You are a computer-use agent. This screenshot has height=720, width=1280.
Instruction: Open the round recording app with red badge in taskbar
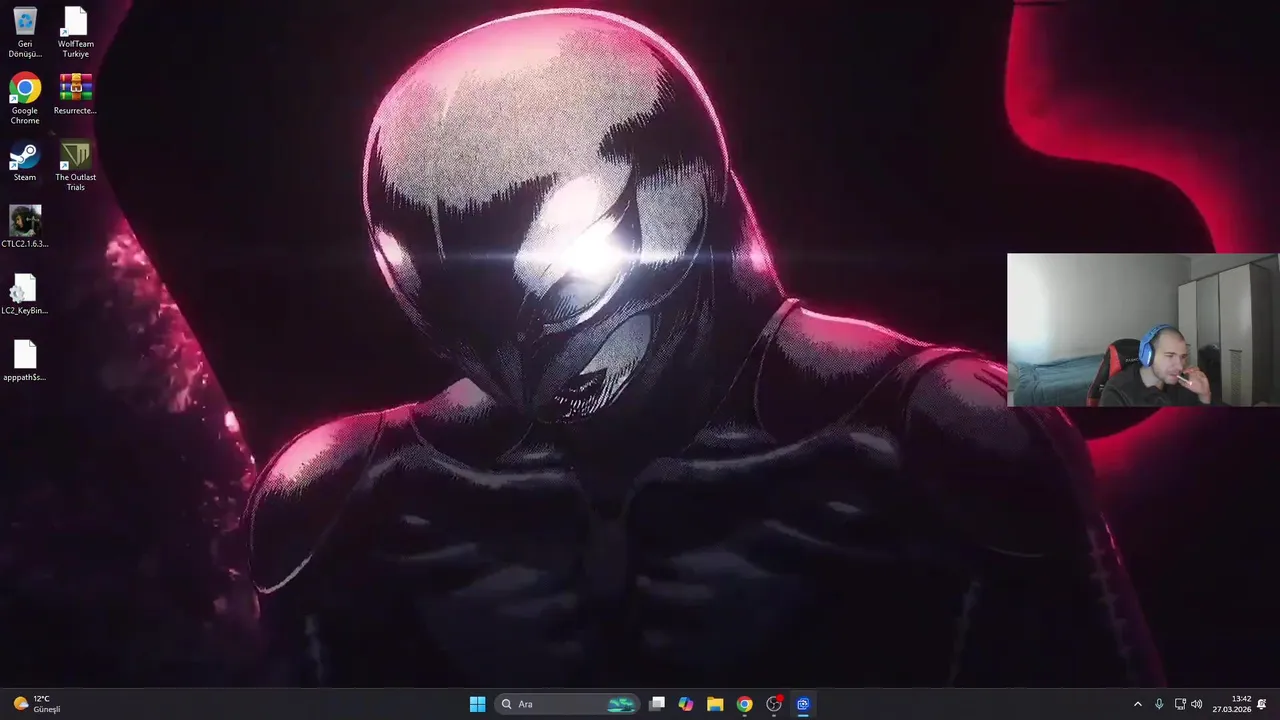(x=774, y=704)
